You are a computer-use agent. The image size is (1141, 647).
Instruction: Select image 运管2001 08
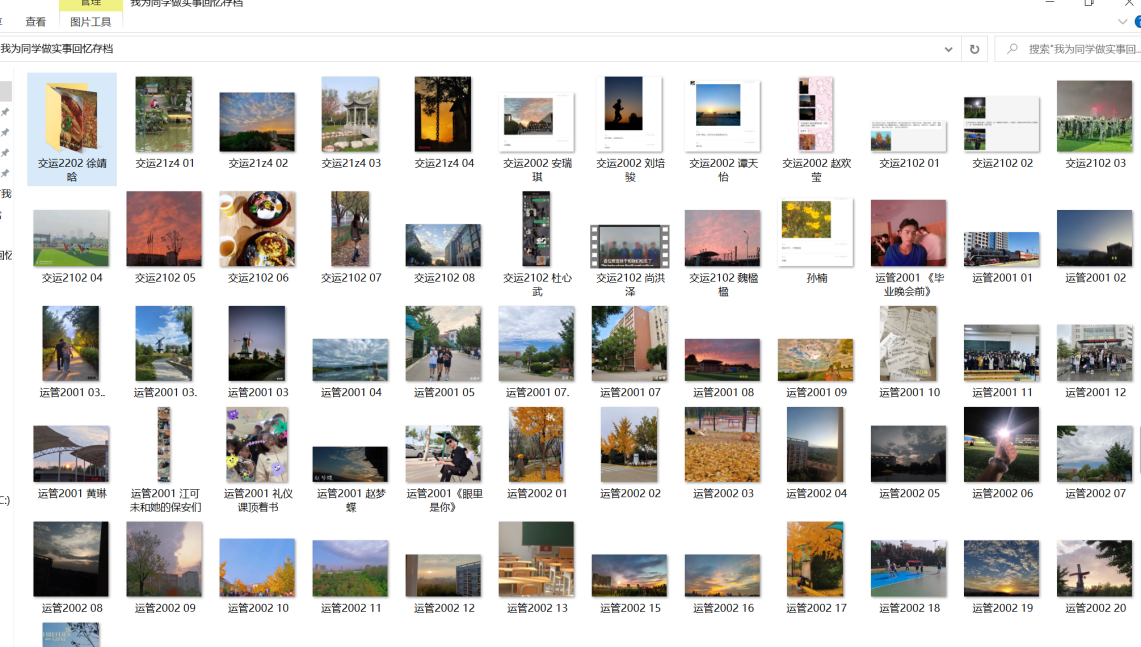[x=723, y=360]
